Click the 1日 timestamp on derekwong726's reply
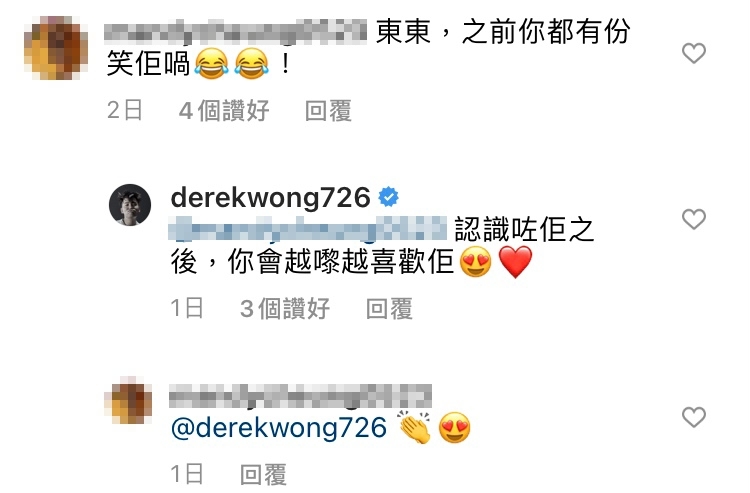Image resolution: width=750 pixels, height=493 pixels. coord(187,309)
